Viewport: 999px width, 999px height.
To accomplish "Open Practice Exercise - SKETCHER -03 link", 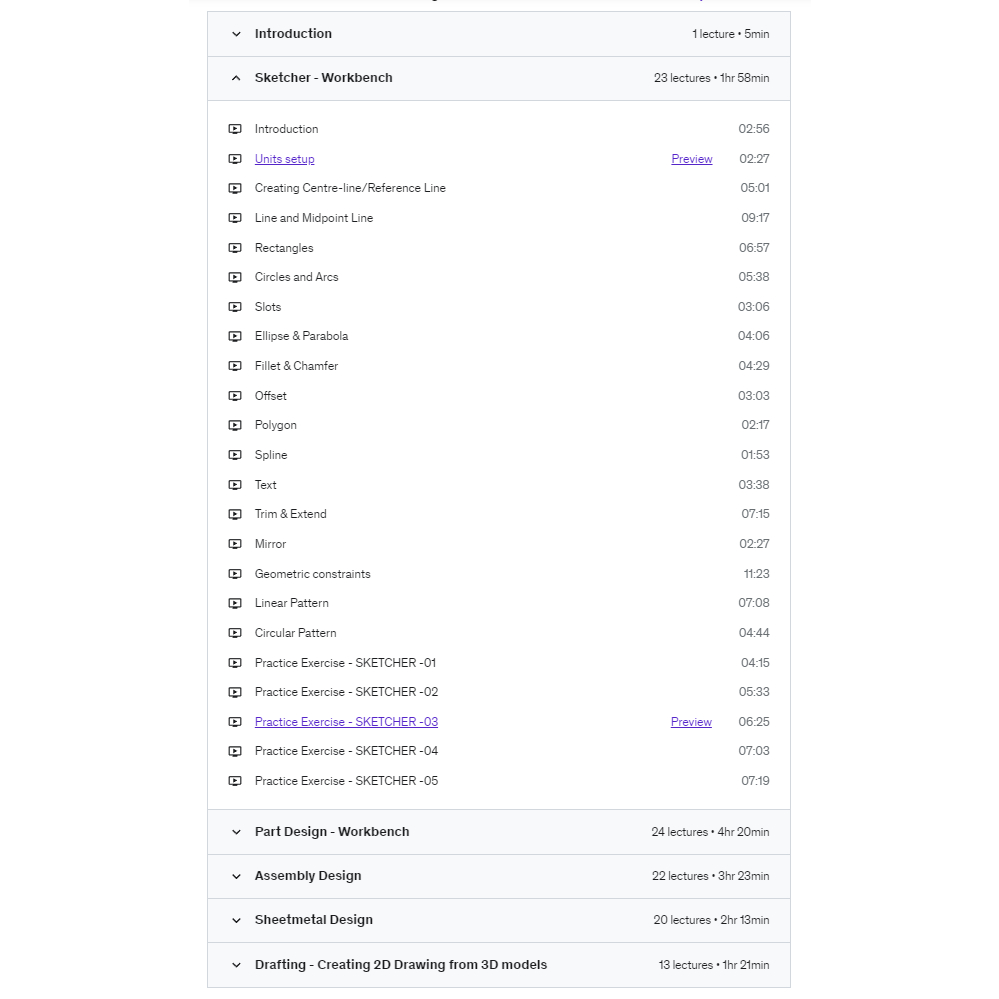I will click(x=346, y=722).
